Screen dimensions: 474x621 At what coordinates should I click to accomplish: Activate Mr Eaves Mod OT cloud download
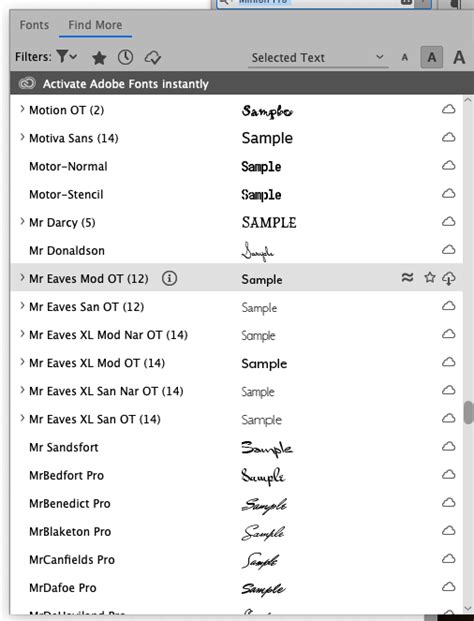(448, 278)
